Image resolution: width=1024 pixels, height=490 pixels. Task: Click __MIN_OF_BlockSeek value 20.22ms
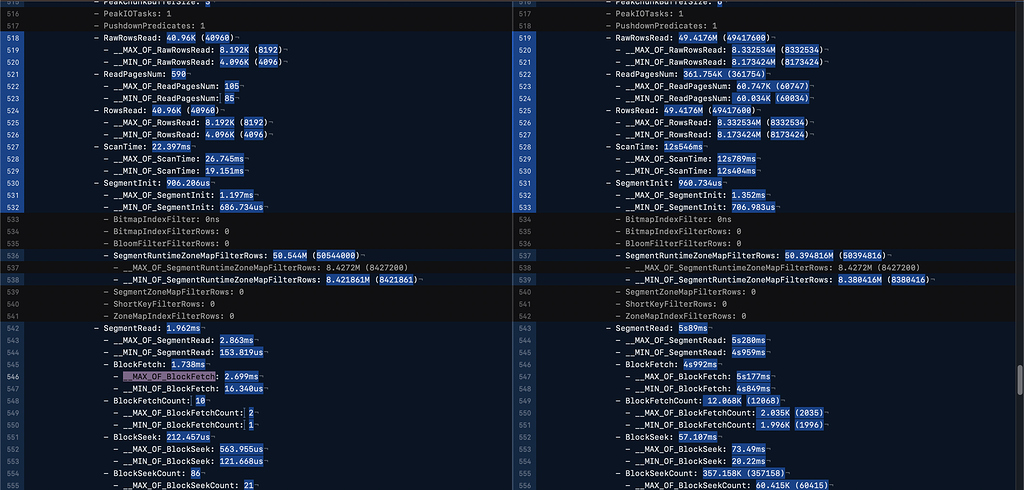click(748, 461)
